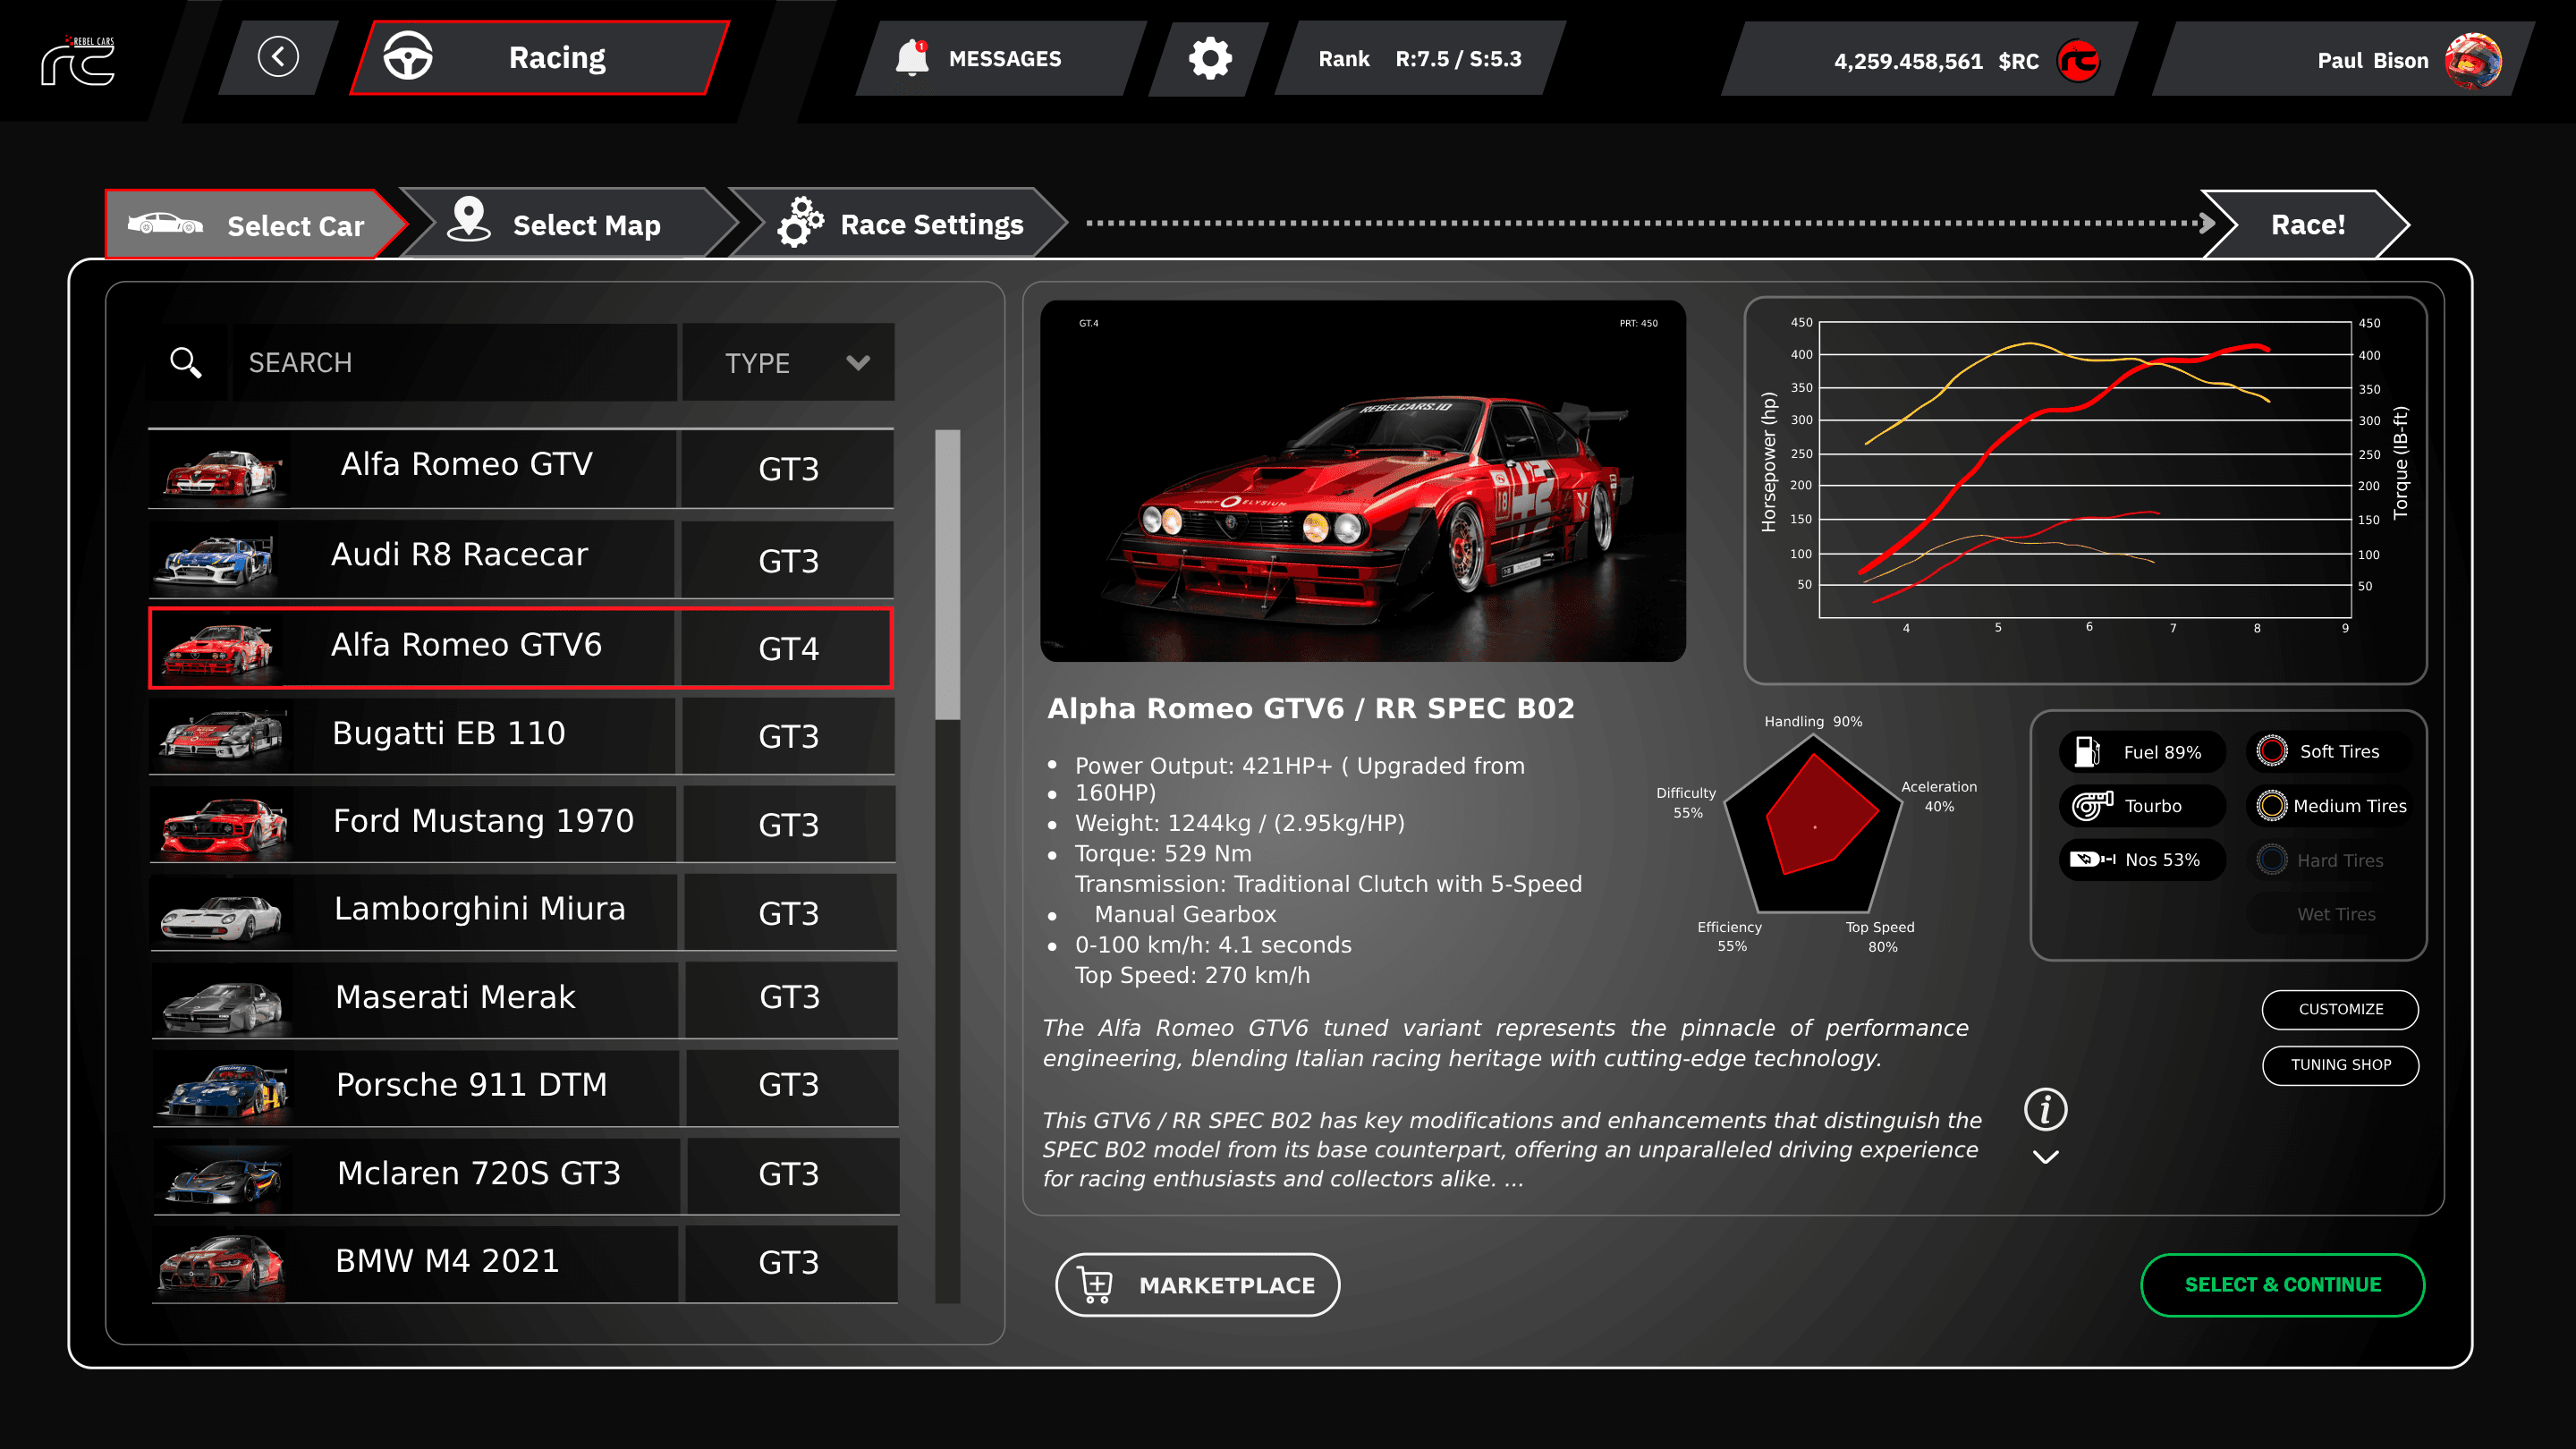Click the car icon in Select Car step

point(165,224)
